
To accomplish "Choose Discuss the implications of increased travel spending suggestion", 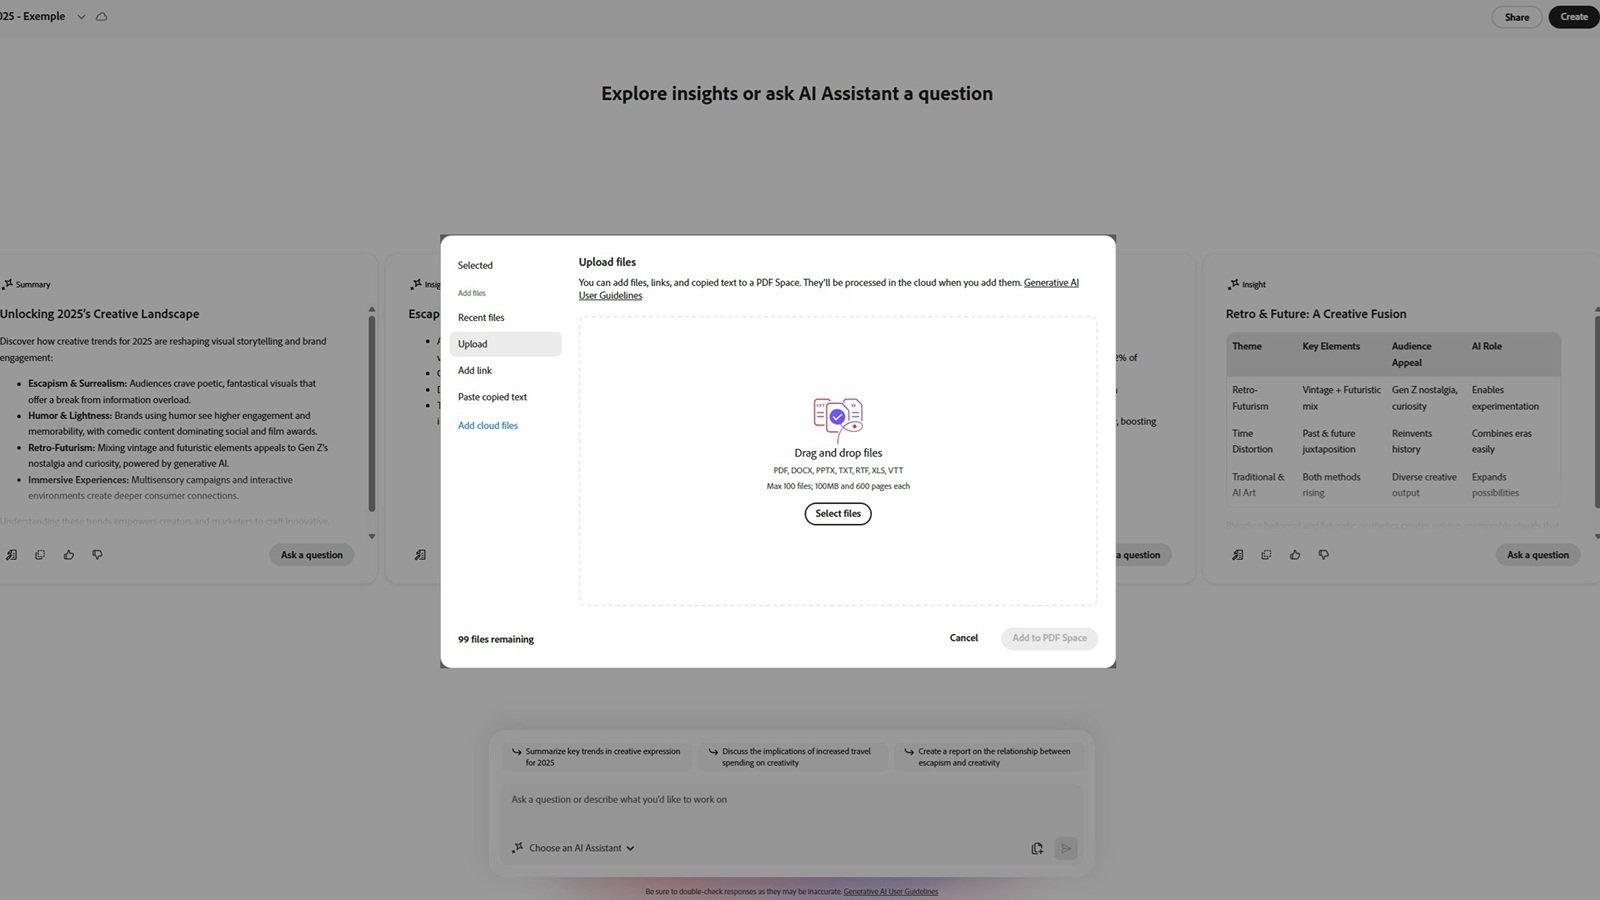I will tap(793, 757).
